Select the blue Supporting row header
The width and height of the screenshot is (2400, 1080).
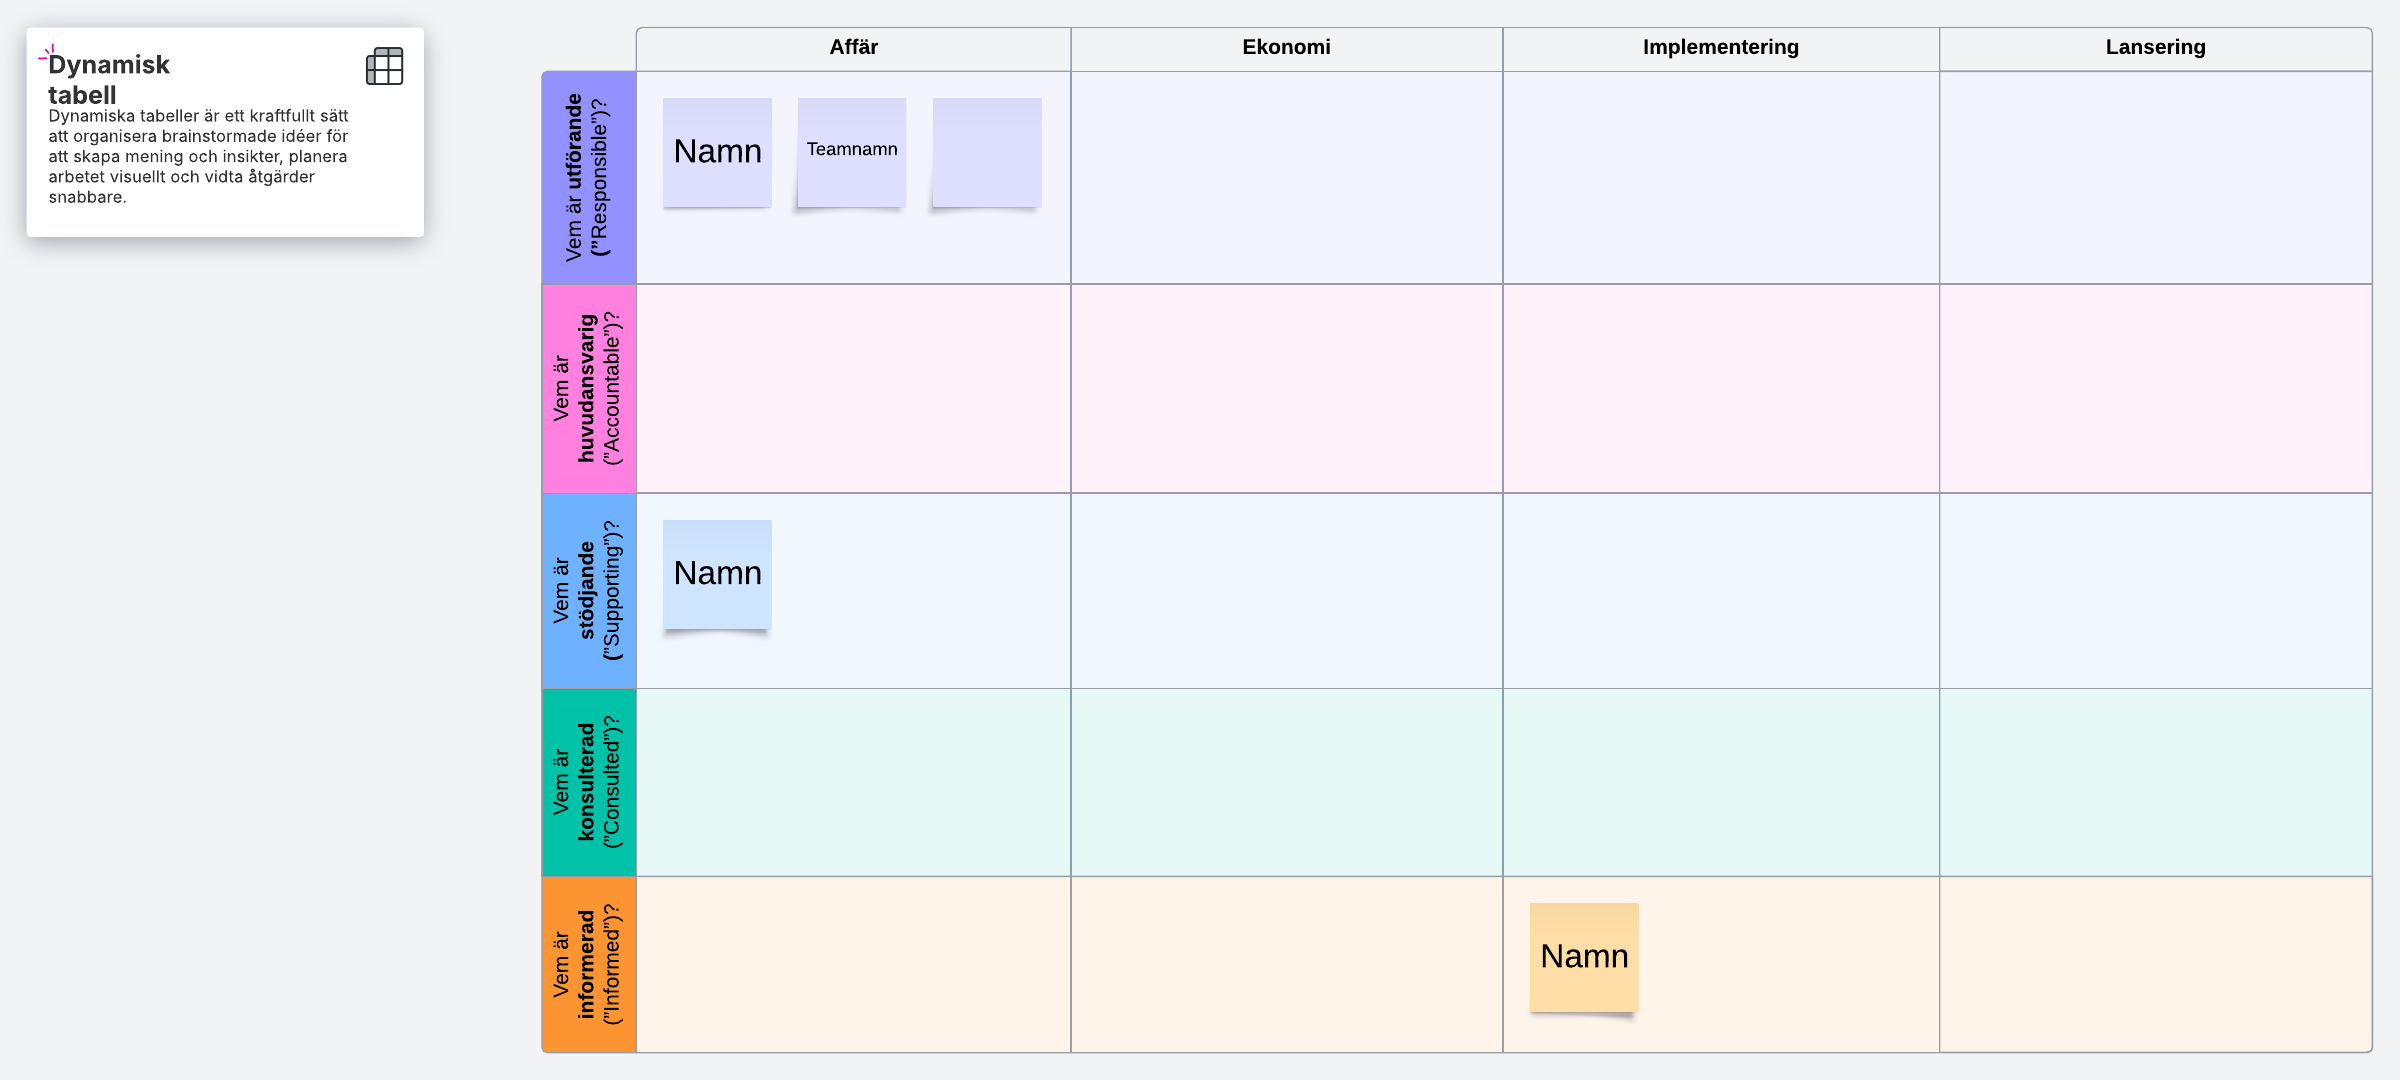point(588,590)
